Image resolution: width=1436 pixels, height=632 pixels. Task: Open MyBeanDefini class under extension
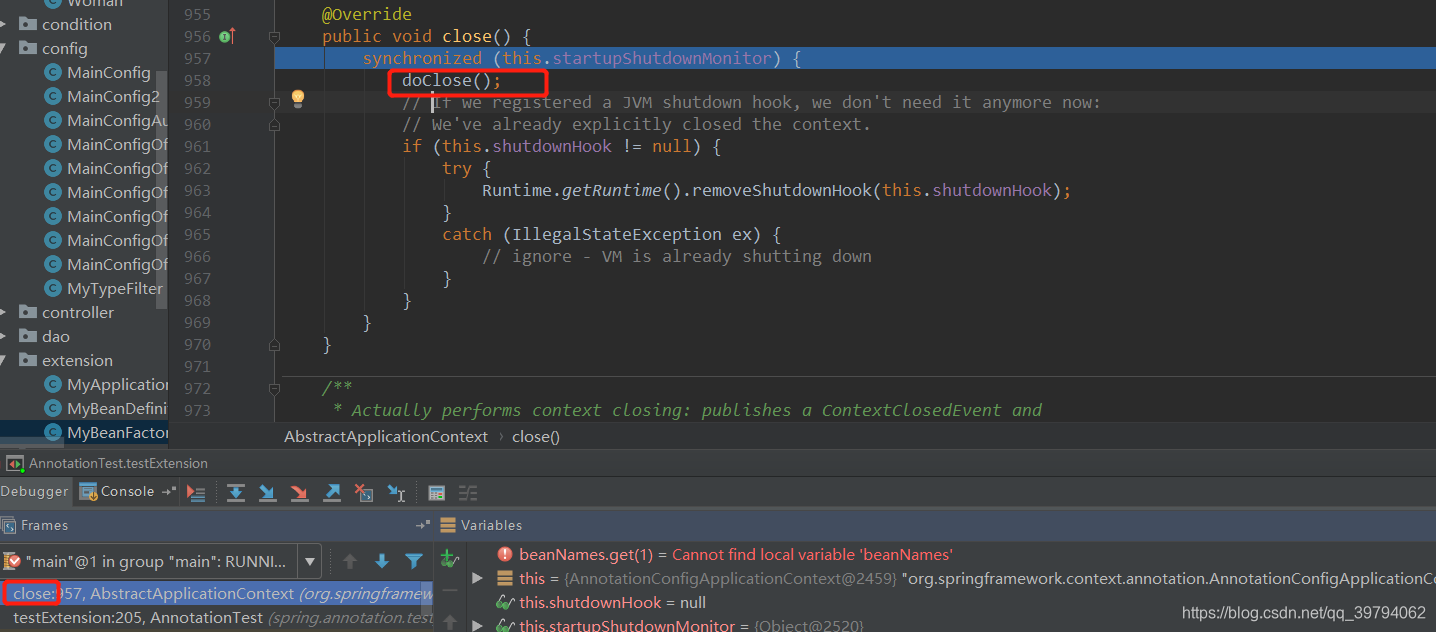click(x=118, y=408)
